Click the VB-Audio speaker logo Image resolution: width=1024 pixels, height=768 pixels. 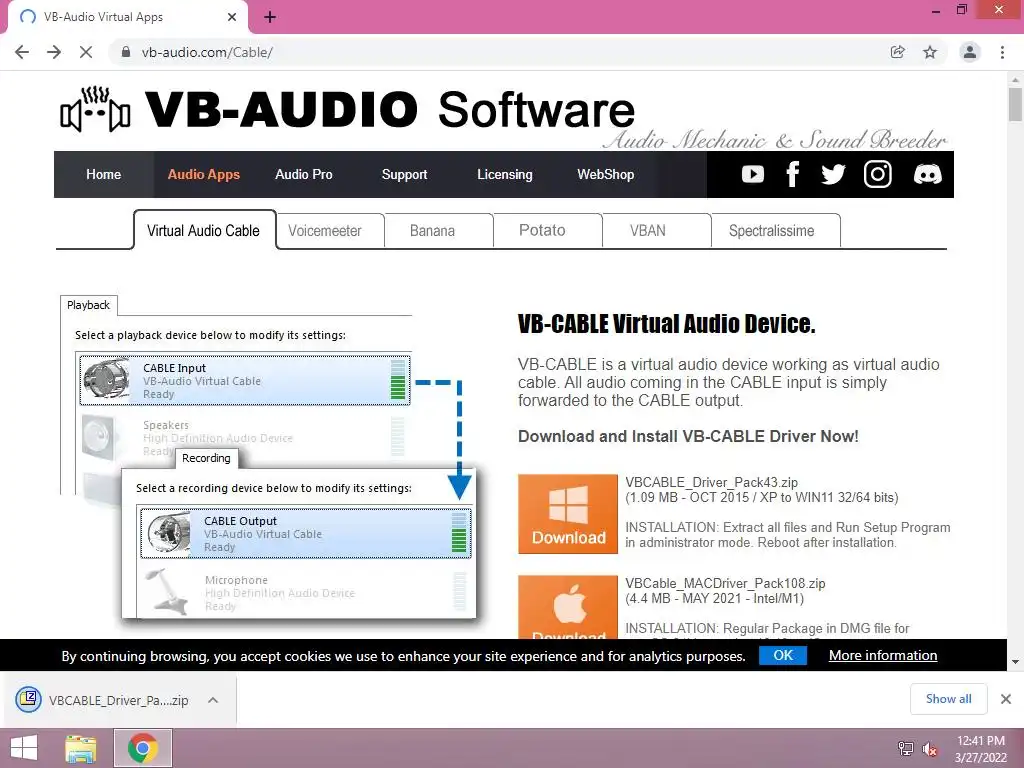[95, 110]
